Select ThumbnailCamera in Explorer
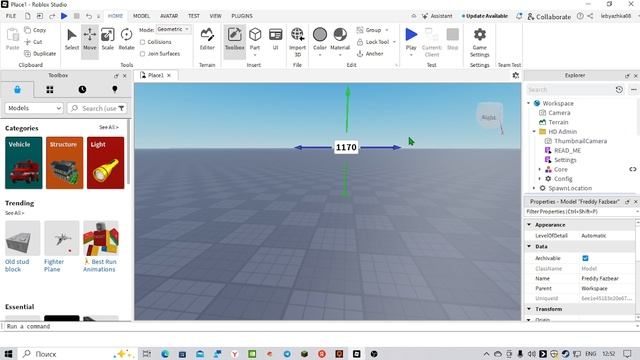The height and width of the screenshot is (360, 640). pyautogui.click(x=580, y=141)
